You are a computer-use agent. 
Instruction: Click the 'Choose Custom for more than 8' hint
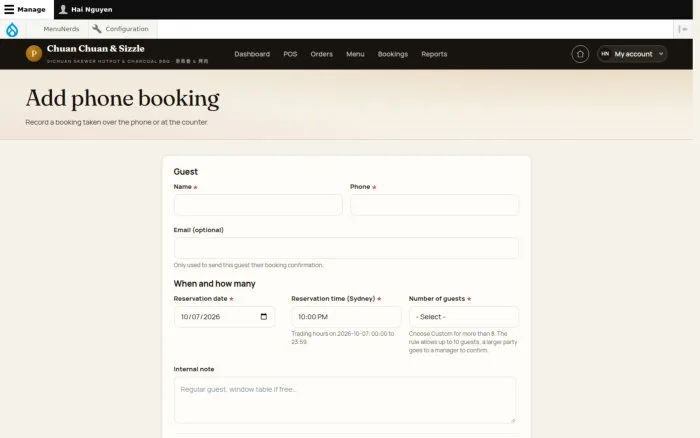tap(463, 342)
